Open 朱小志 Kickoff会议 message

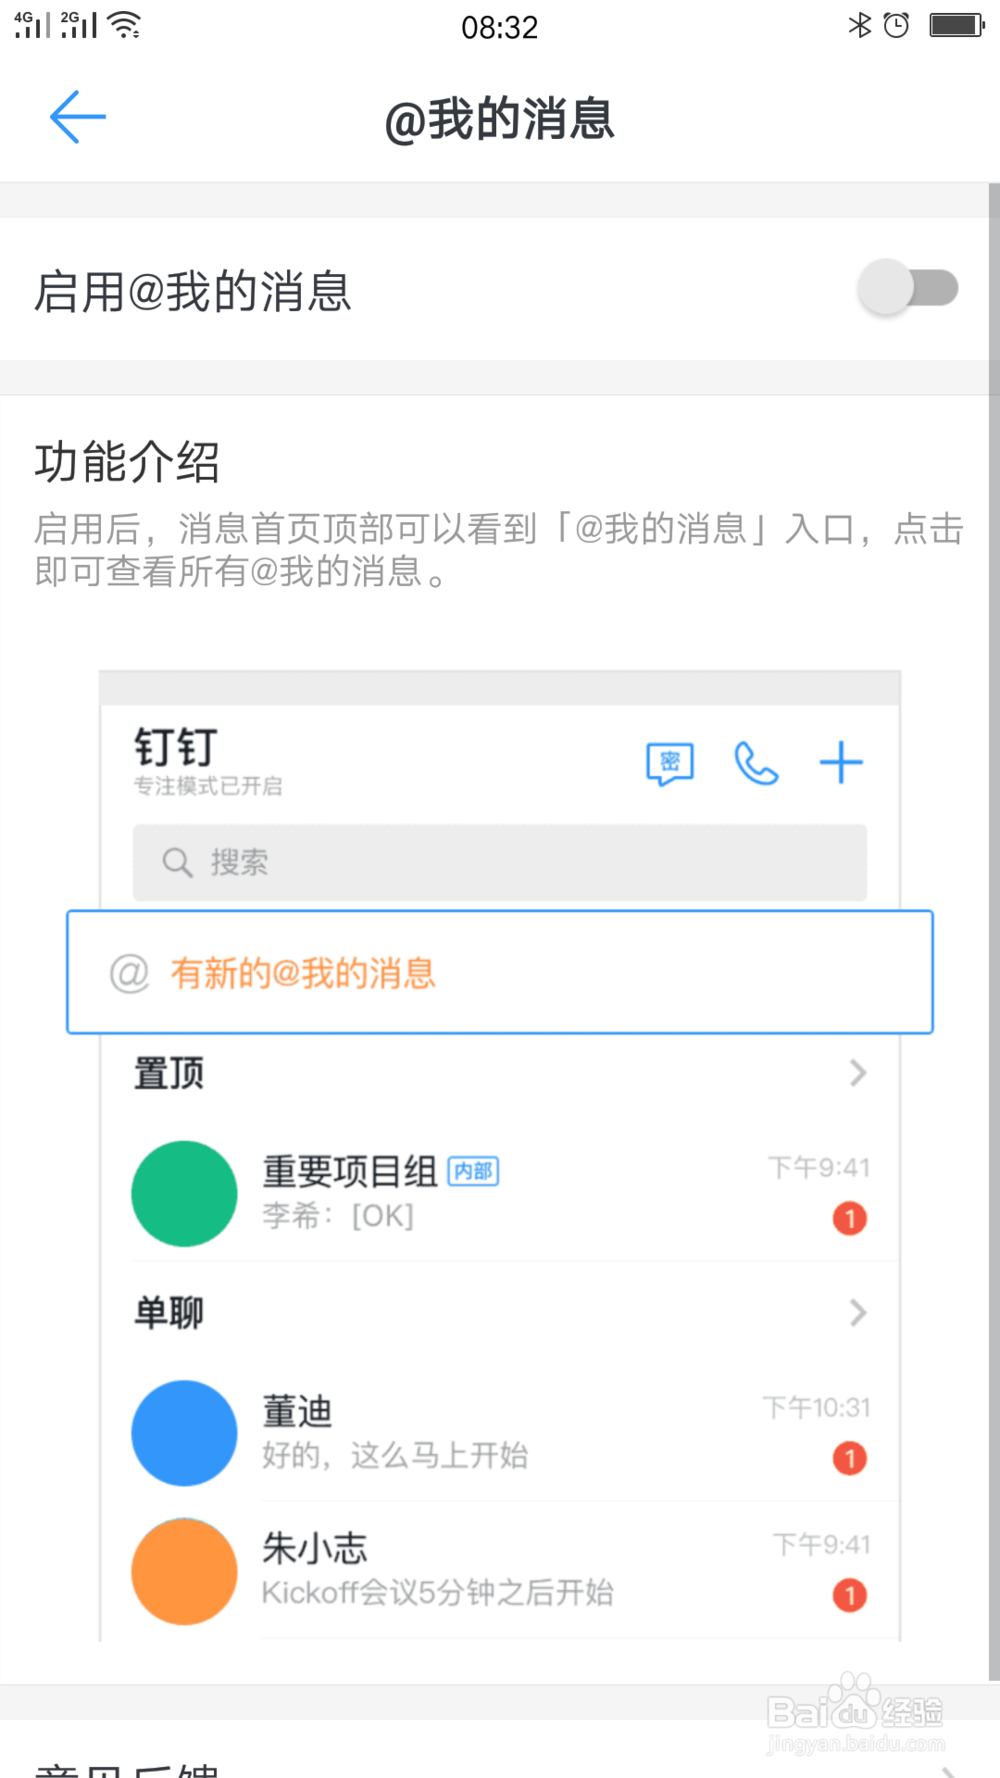[x=500, y=1571]
